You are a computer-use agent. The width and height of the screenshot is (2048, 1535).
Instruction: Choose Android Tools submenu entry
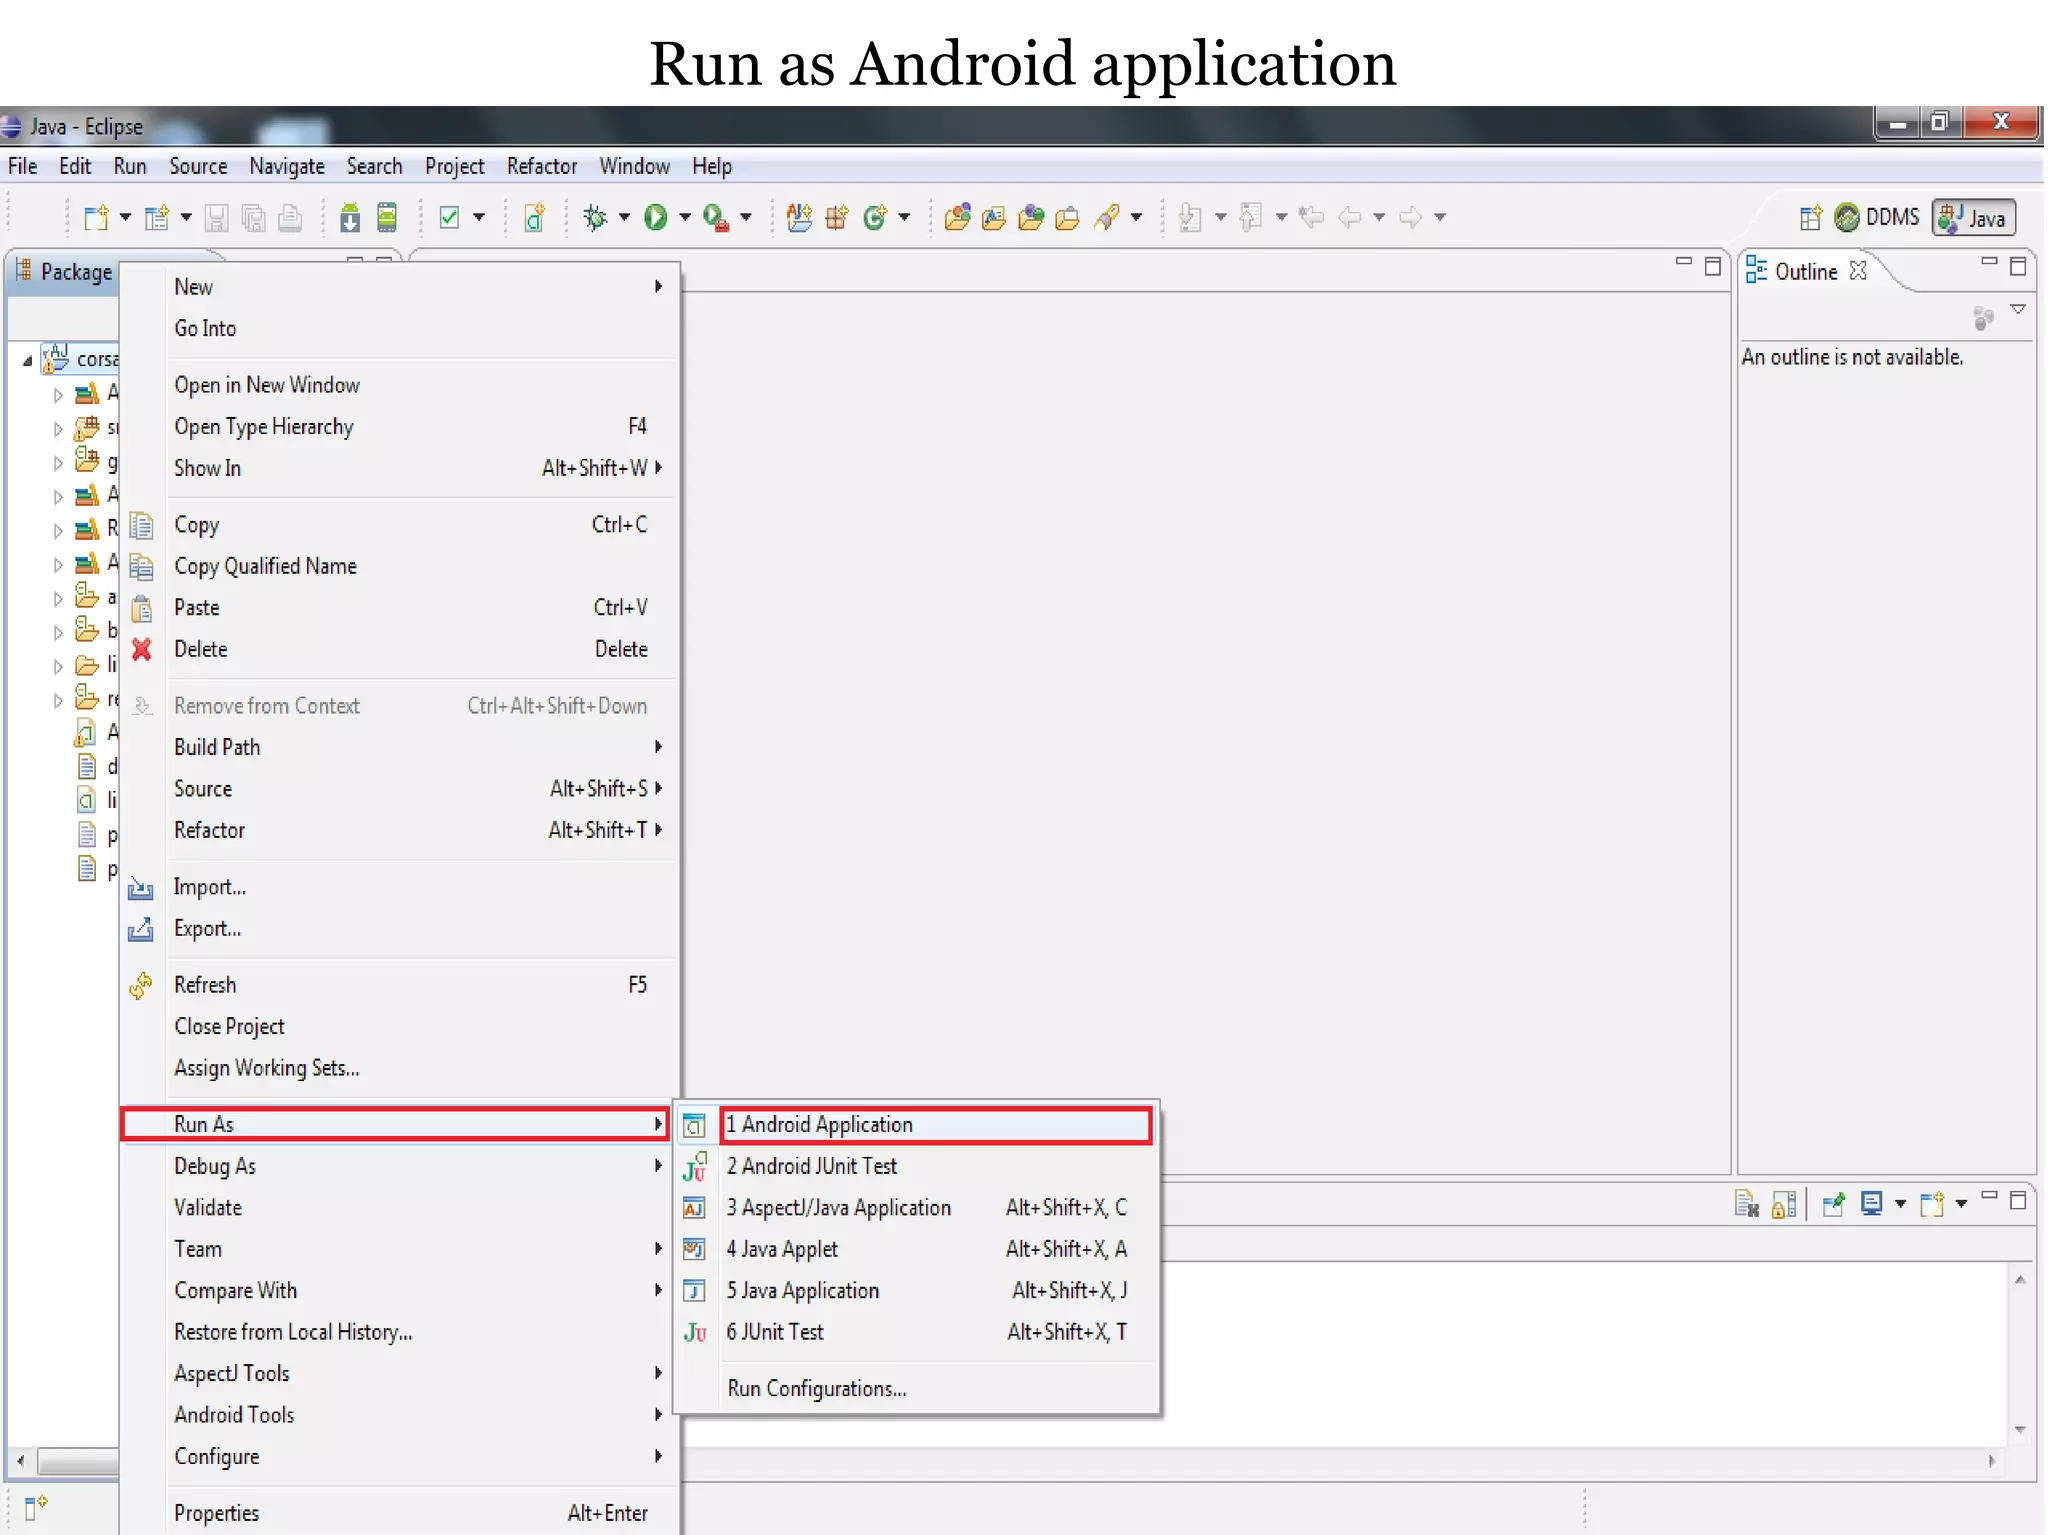tap(400, 1414)
